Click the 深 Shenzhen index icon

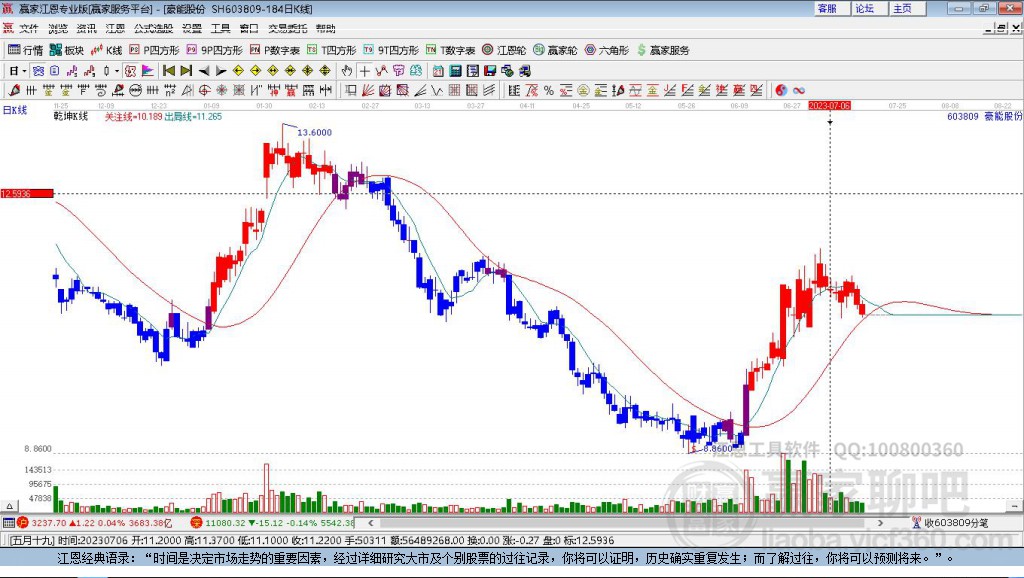click(x=197, y=522)
